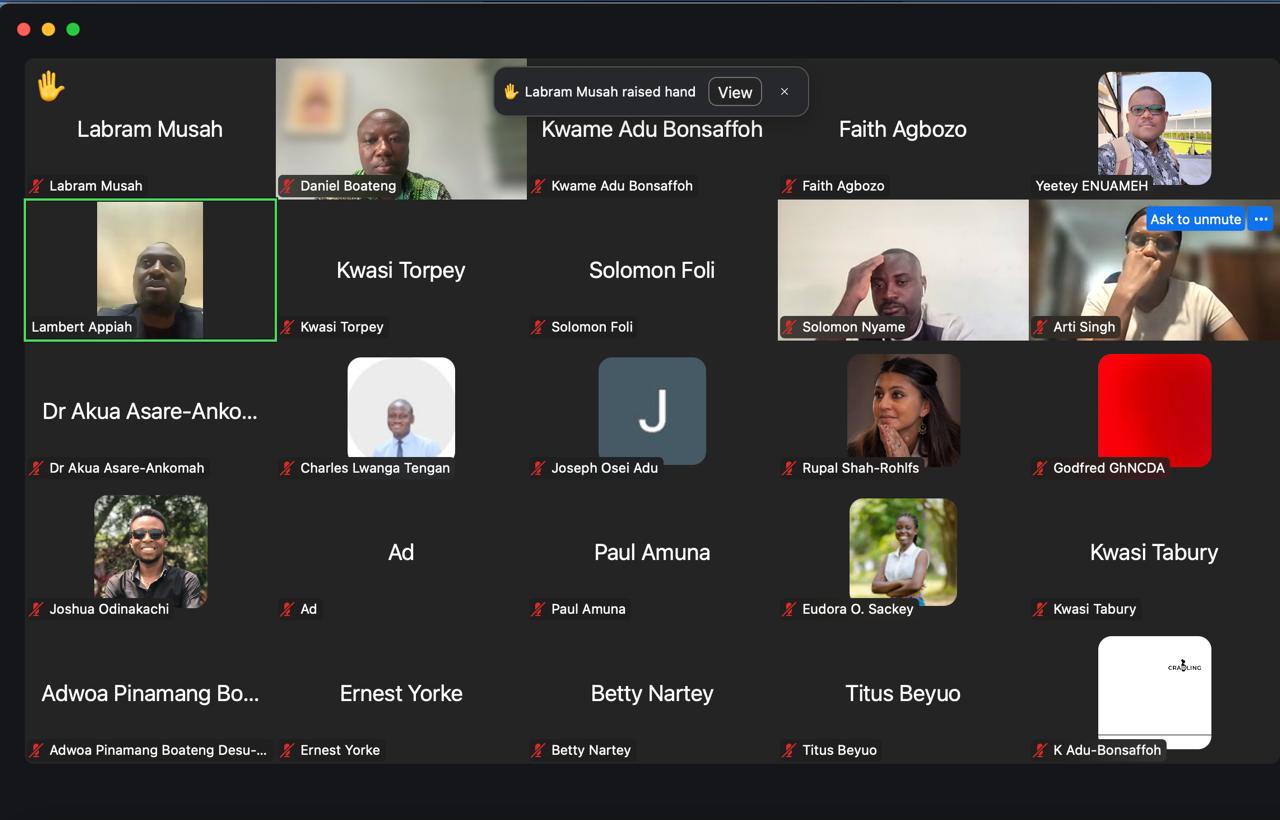The width and height of the screenshot is (1280, 820).
Task: Click the muted mic icon for Eudora O. Sackey
Action: click(790, 609)
